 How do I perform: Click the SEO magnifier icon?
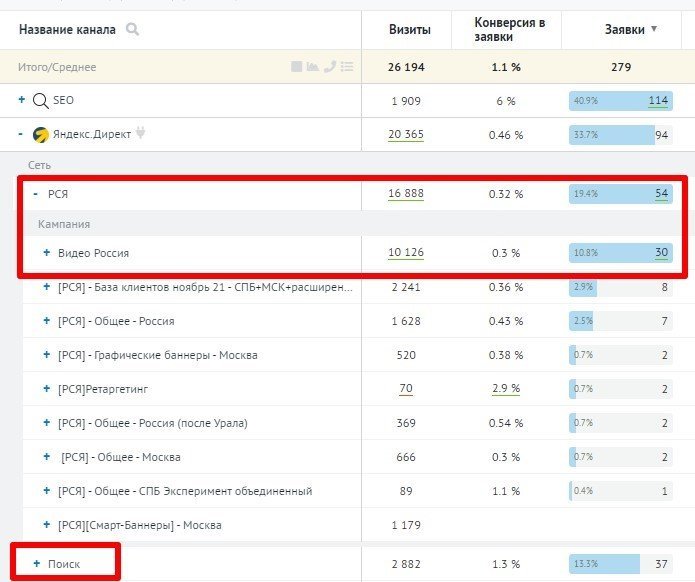pyautogui.click(x=41, y=101)
